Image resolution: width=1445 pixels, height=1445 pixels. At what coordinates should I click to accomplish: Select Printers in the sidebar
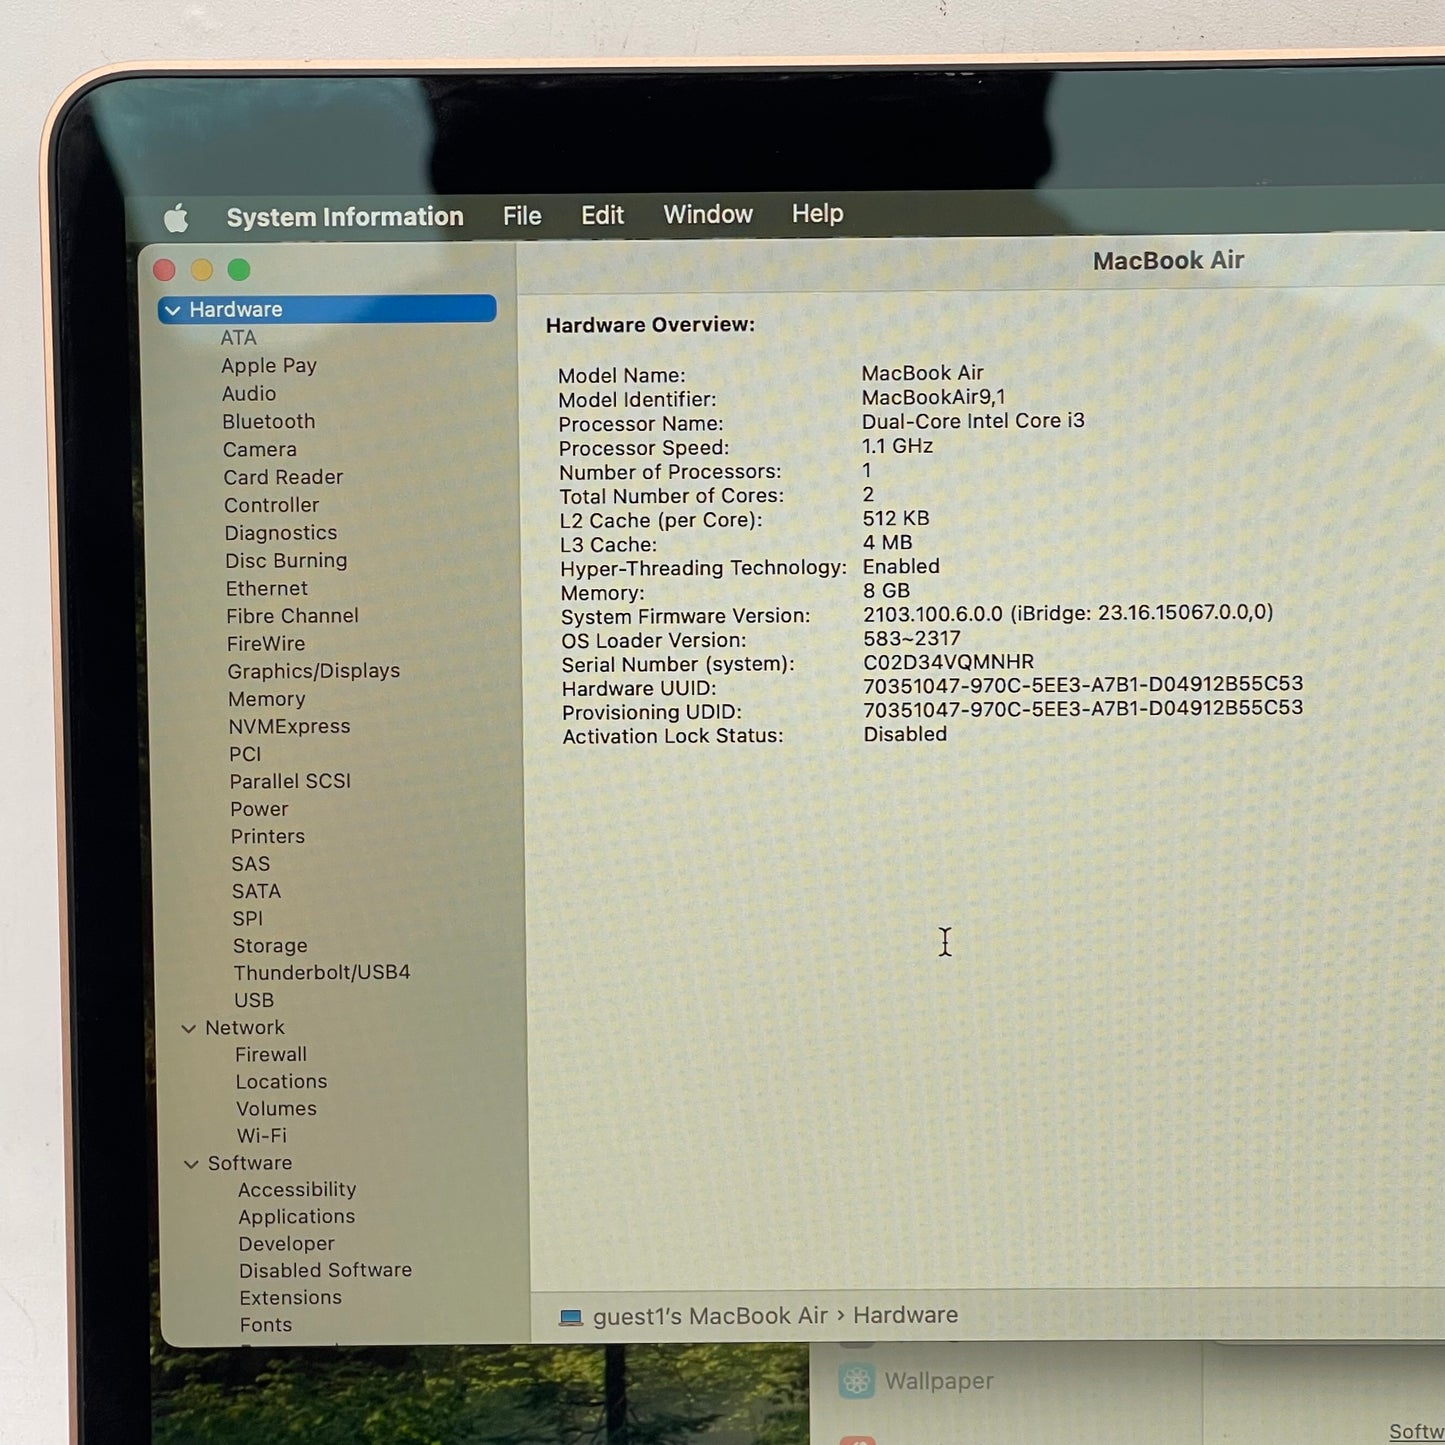(268, 836)
